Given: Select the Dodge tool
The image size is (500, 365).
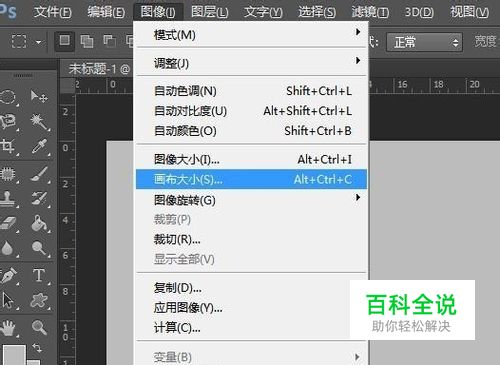Looking at the screenshot, I should pyautogui.click(x=40, y=248).
